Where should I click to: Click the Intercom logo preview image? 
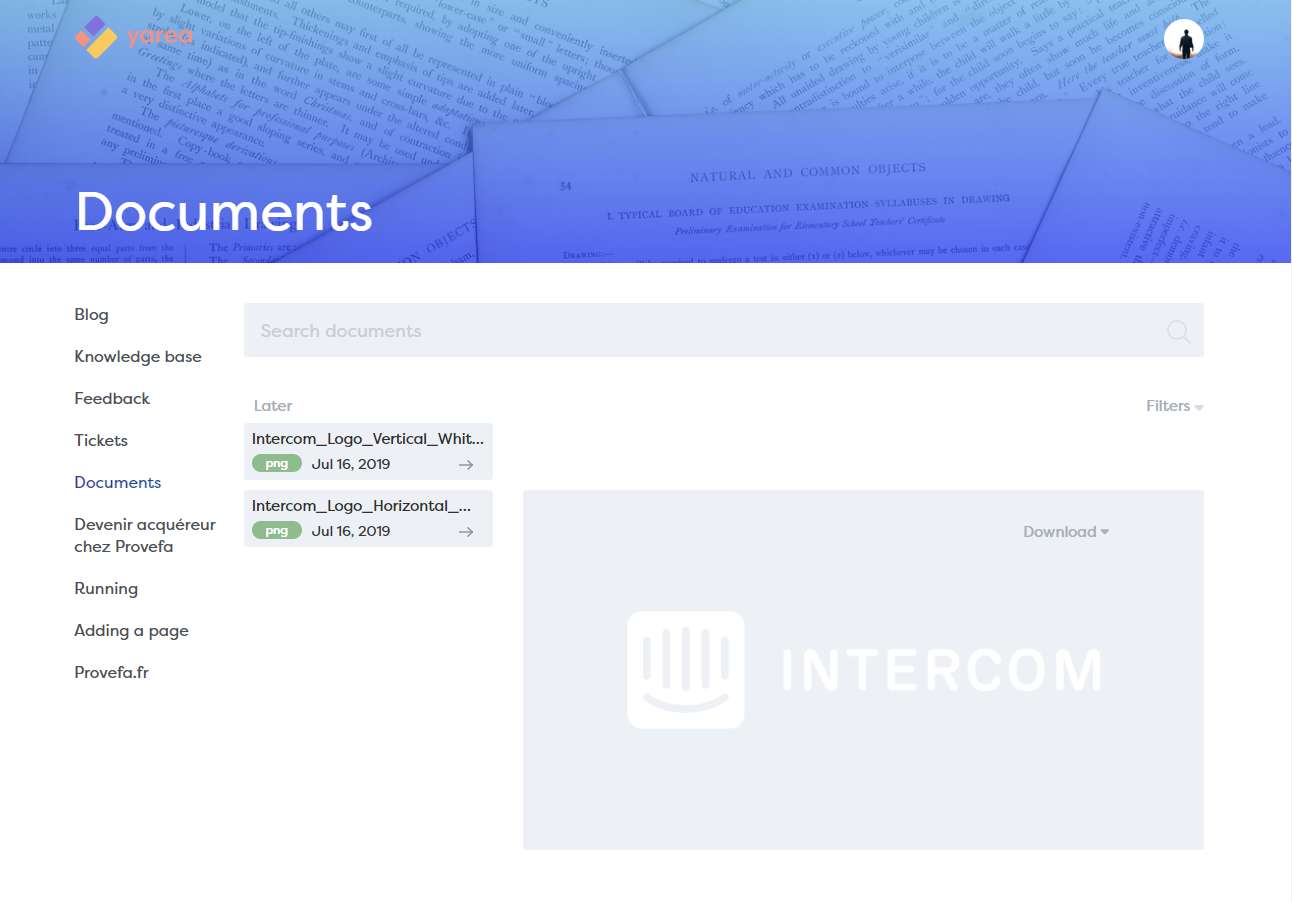pos(864,670)
